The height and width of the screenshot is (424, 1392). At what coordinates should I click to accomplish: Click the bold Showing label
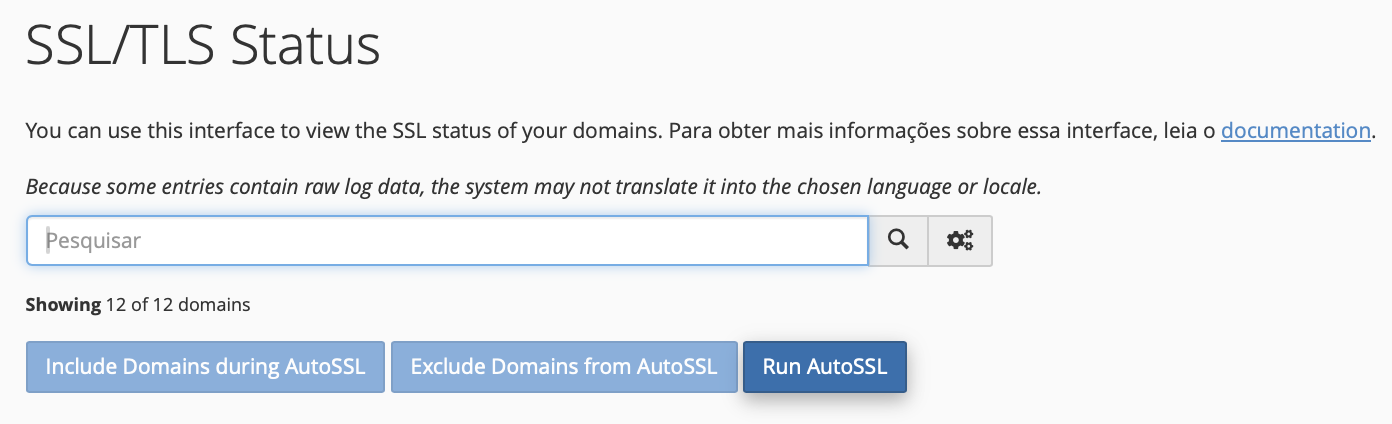pos(63,304)
